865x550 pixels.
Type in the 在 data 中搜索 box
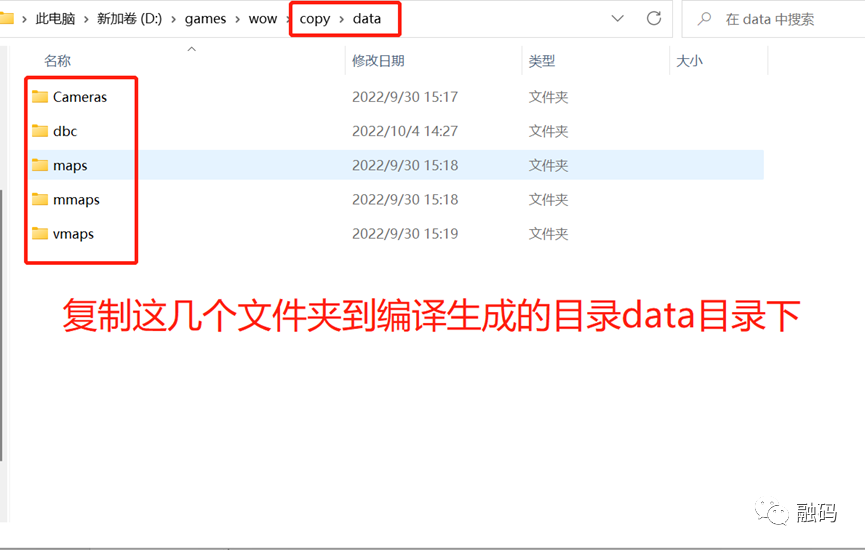pos(780,19)
